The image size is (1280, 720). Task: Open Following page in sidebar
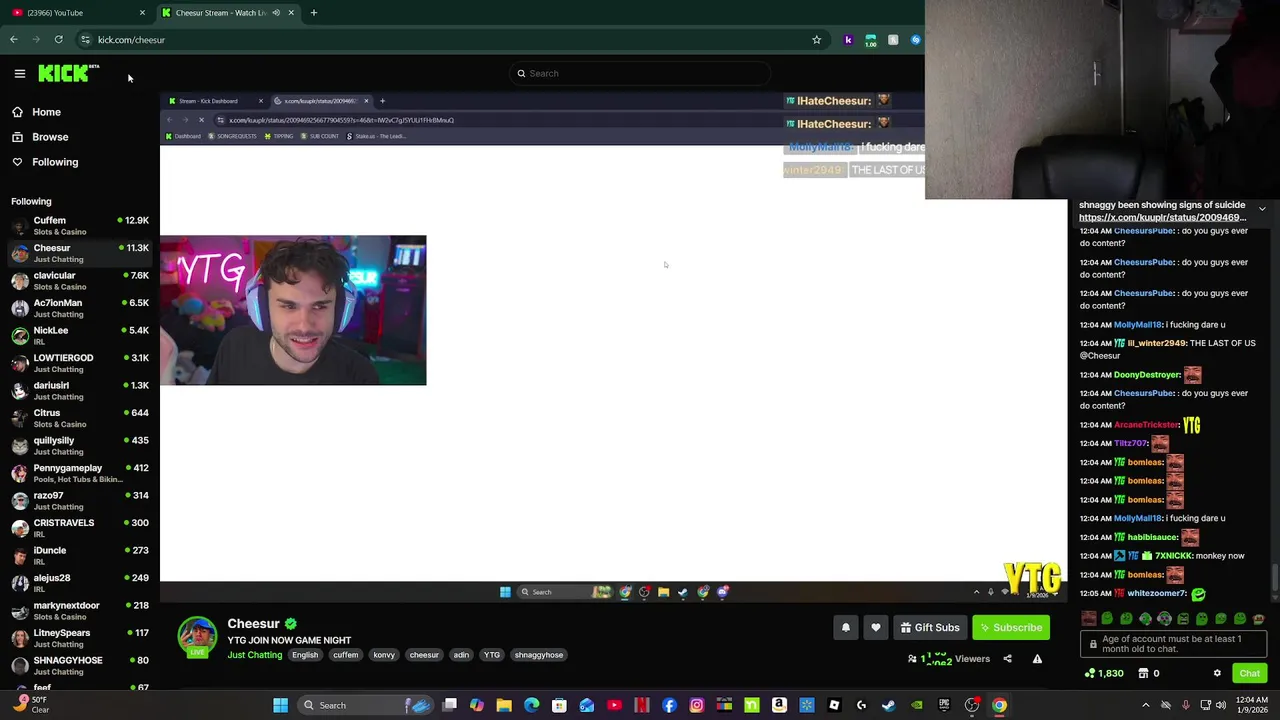[80, 162]
